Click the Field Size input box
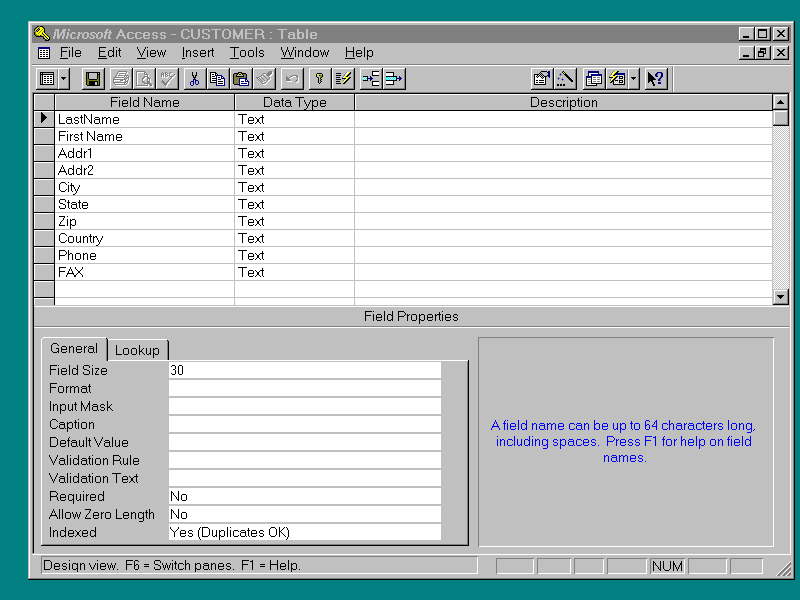800x600 pixels. [304, 370]
